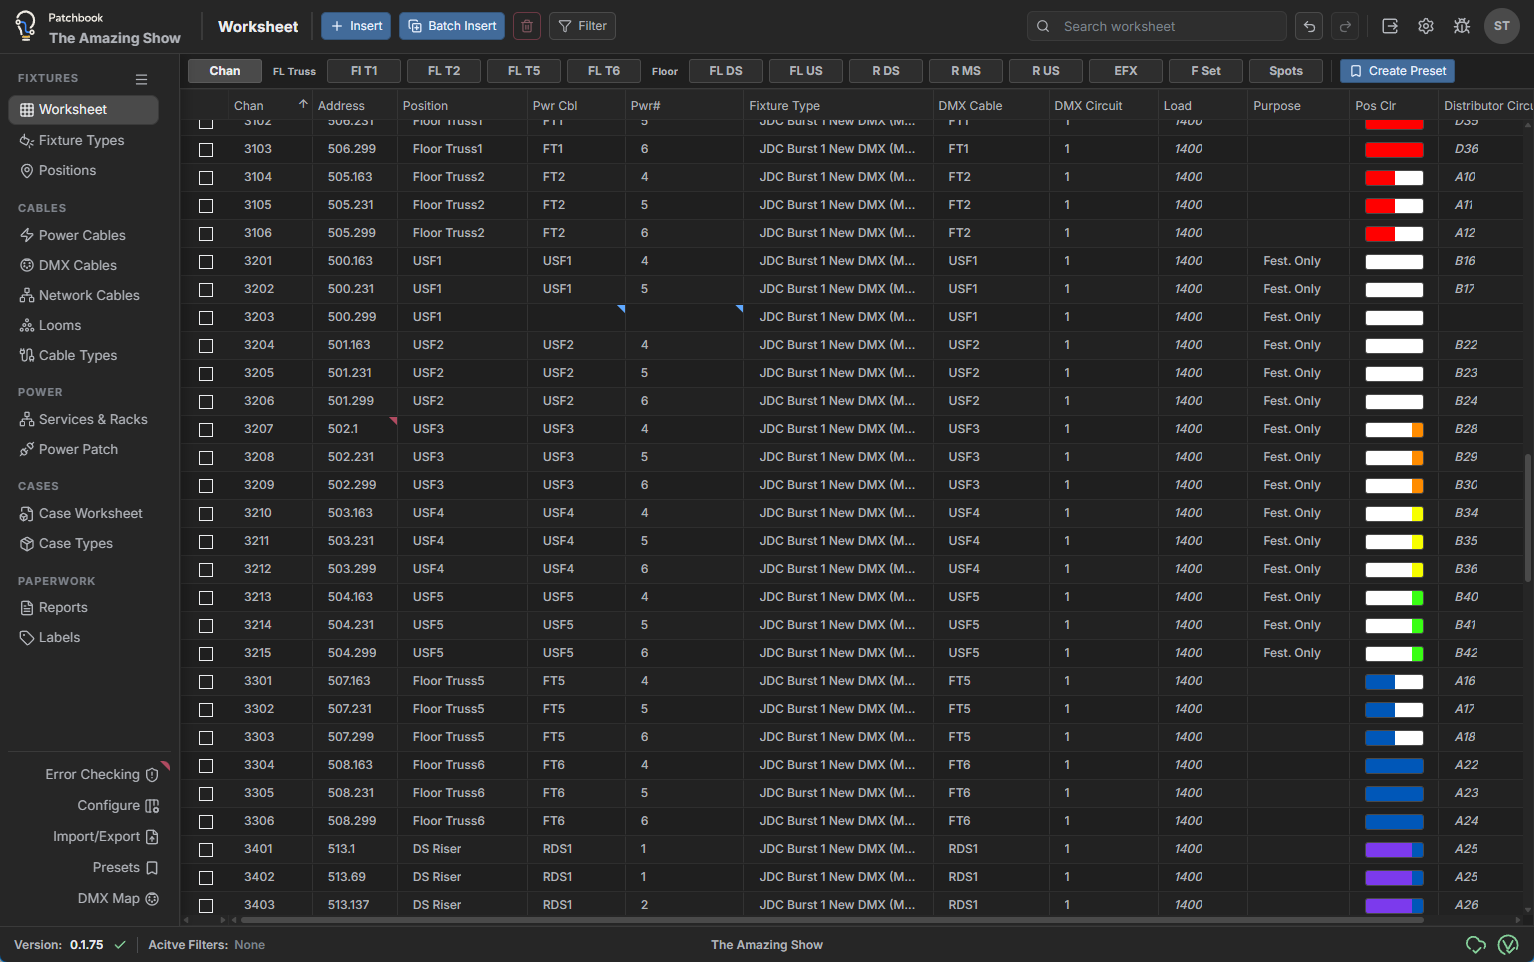This screenshot has width=1534, height=962.
Task: Click the red color swatch for channel 3103
Action: (x=1394, y=149)
